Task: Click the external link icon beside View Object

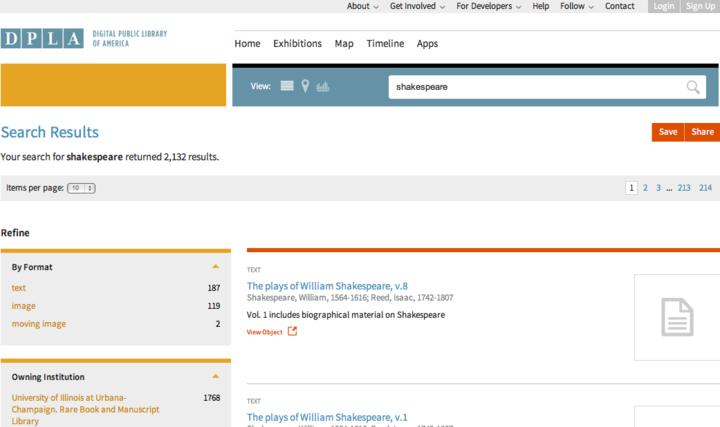Action: (x=292, y=331)
